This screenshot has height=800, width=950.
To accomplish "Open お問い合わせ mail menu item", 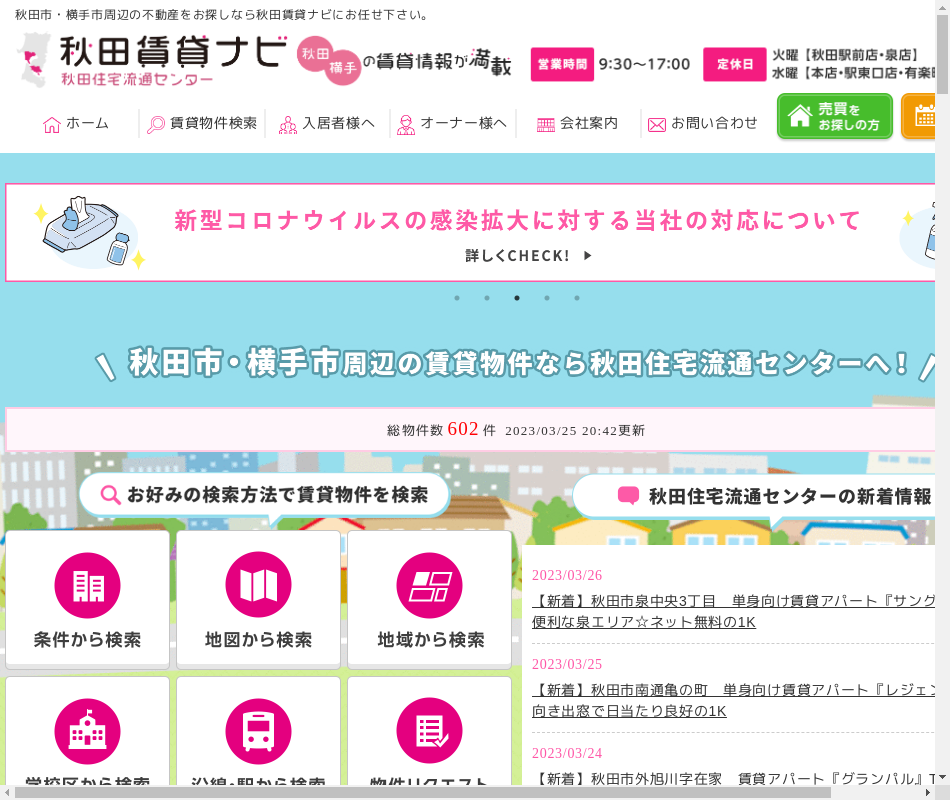I will pos(703,124).
